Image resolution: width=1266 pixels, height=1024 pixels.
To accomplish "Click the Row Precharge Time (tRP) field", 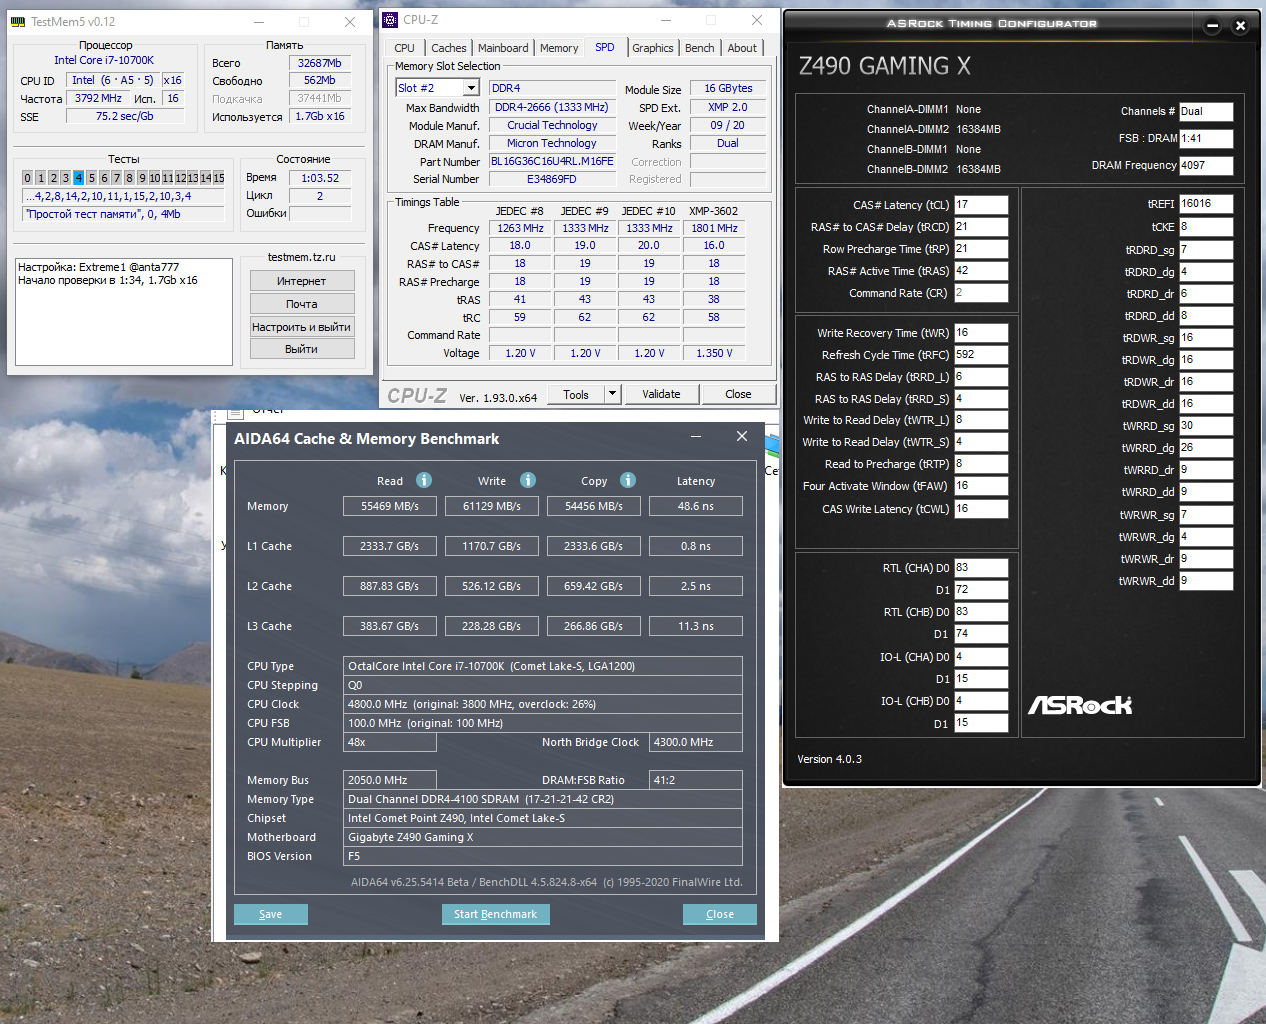I will click(x=981, y=249).
